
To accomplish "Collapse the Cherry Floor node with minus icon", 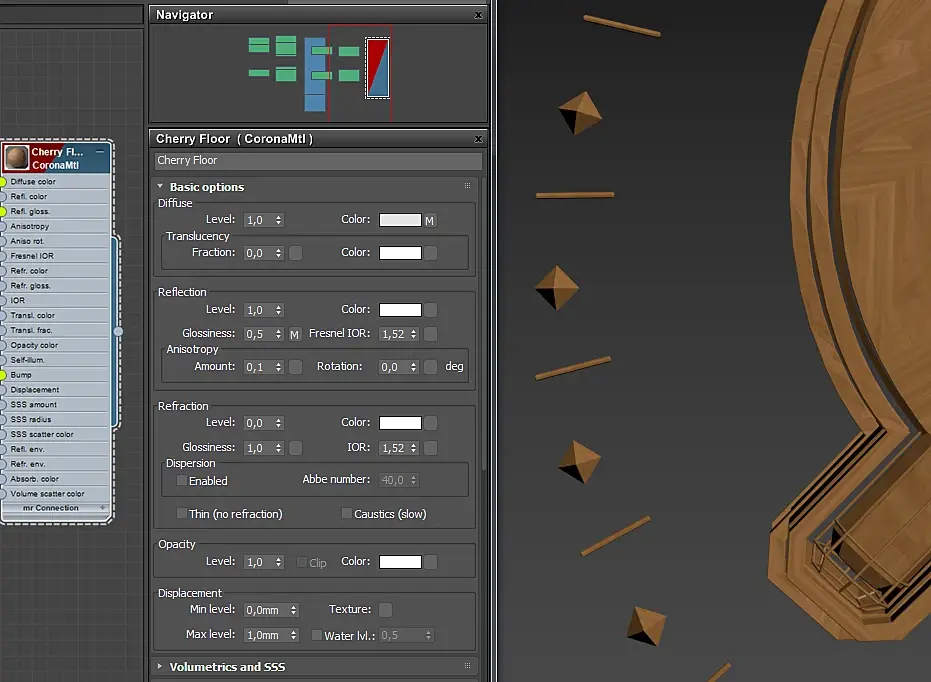I will point(100,152).
